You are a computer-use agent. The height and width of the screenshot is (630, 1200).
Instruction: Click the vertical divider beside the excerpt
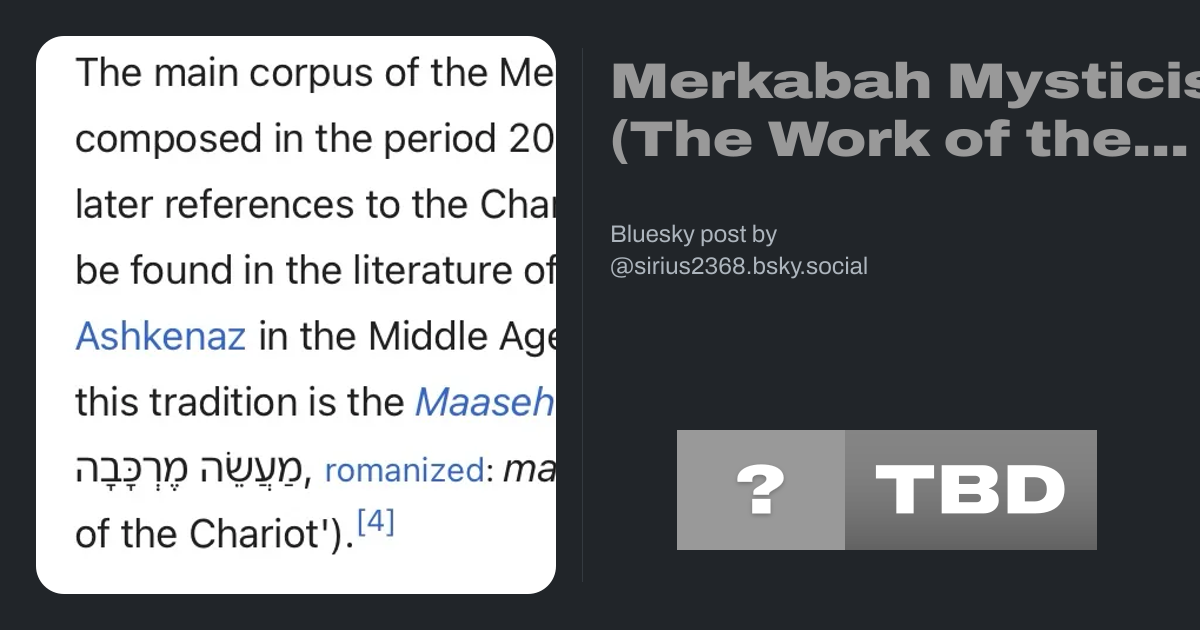(582, 315)
